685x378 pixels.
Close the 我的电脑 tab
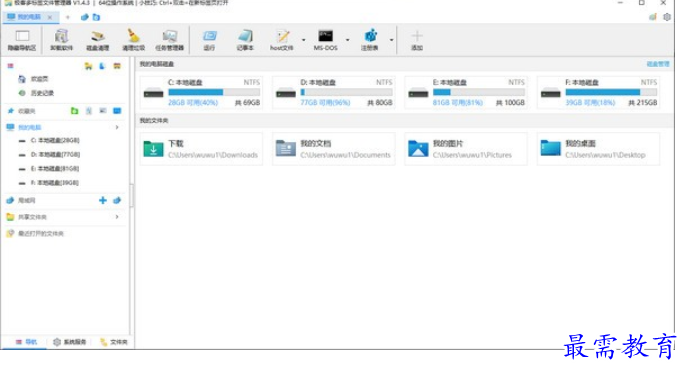tap(50, 17)
